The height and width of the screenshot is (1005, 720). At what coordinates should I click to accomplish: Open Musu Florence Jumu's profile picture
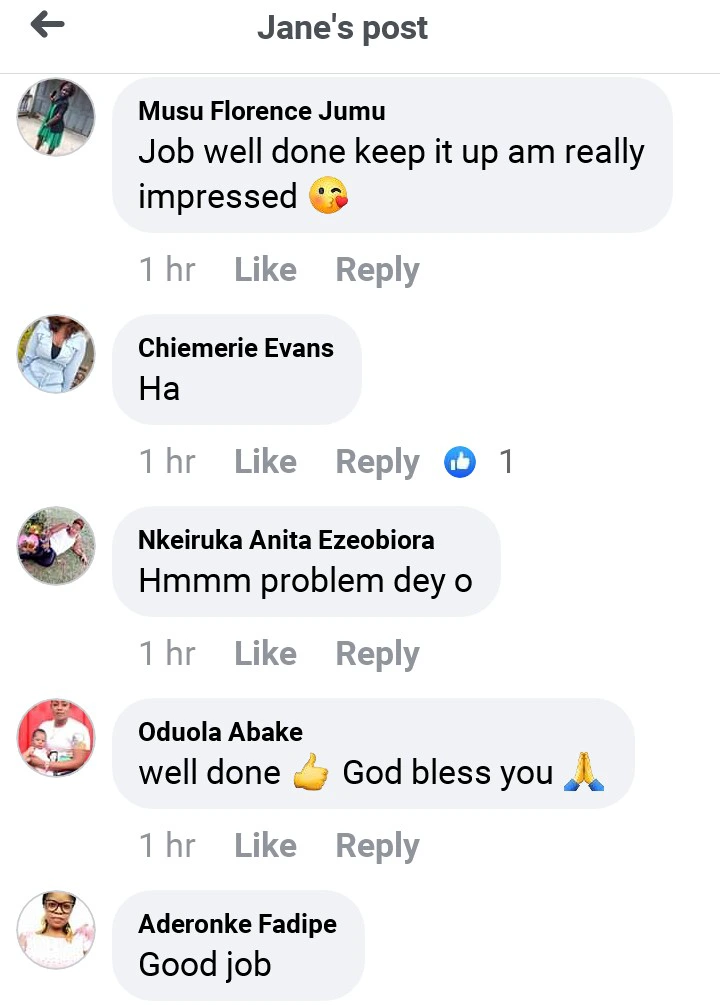coord(57,116)
